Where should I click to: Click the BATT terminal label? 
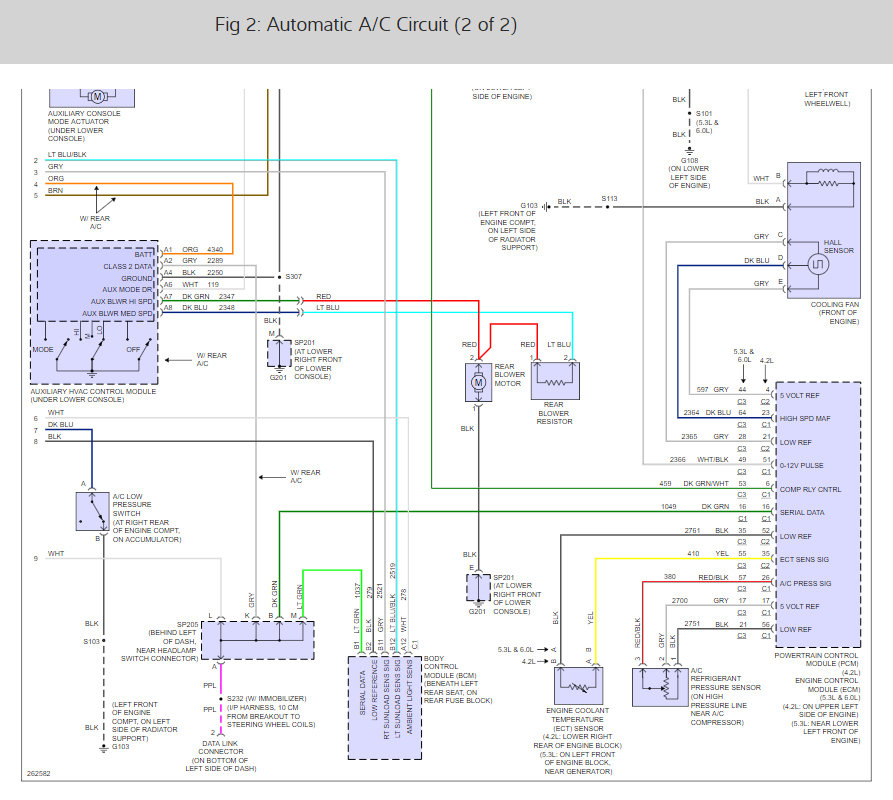144,255
